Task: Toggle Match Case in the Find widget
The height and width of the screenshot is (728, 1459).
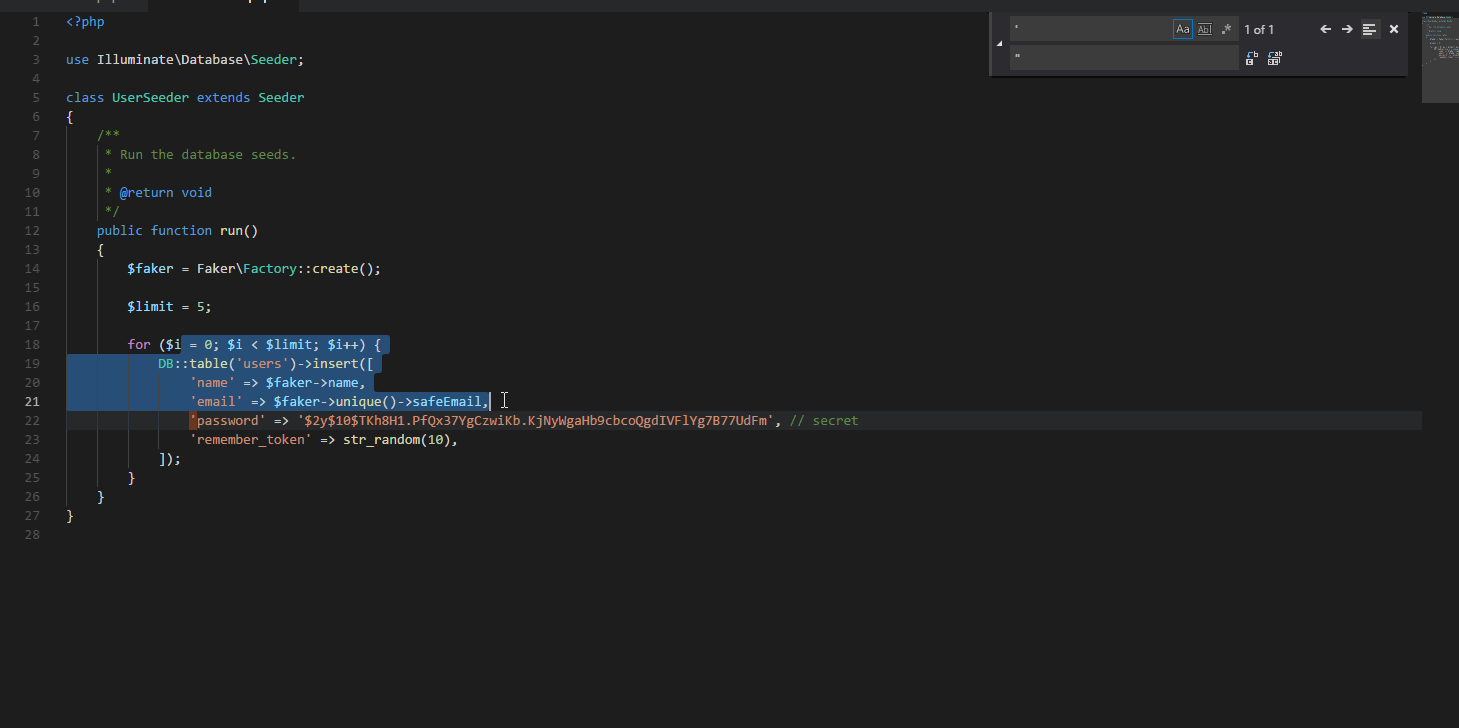Action: [1183, 29]
